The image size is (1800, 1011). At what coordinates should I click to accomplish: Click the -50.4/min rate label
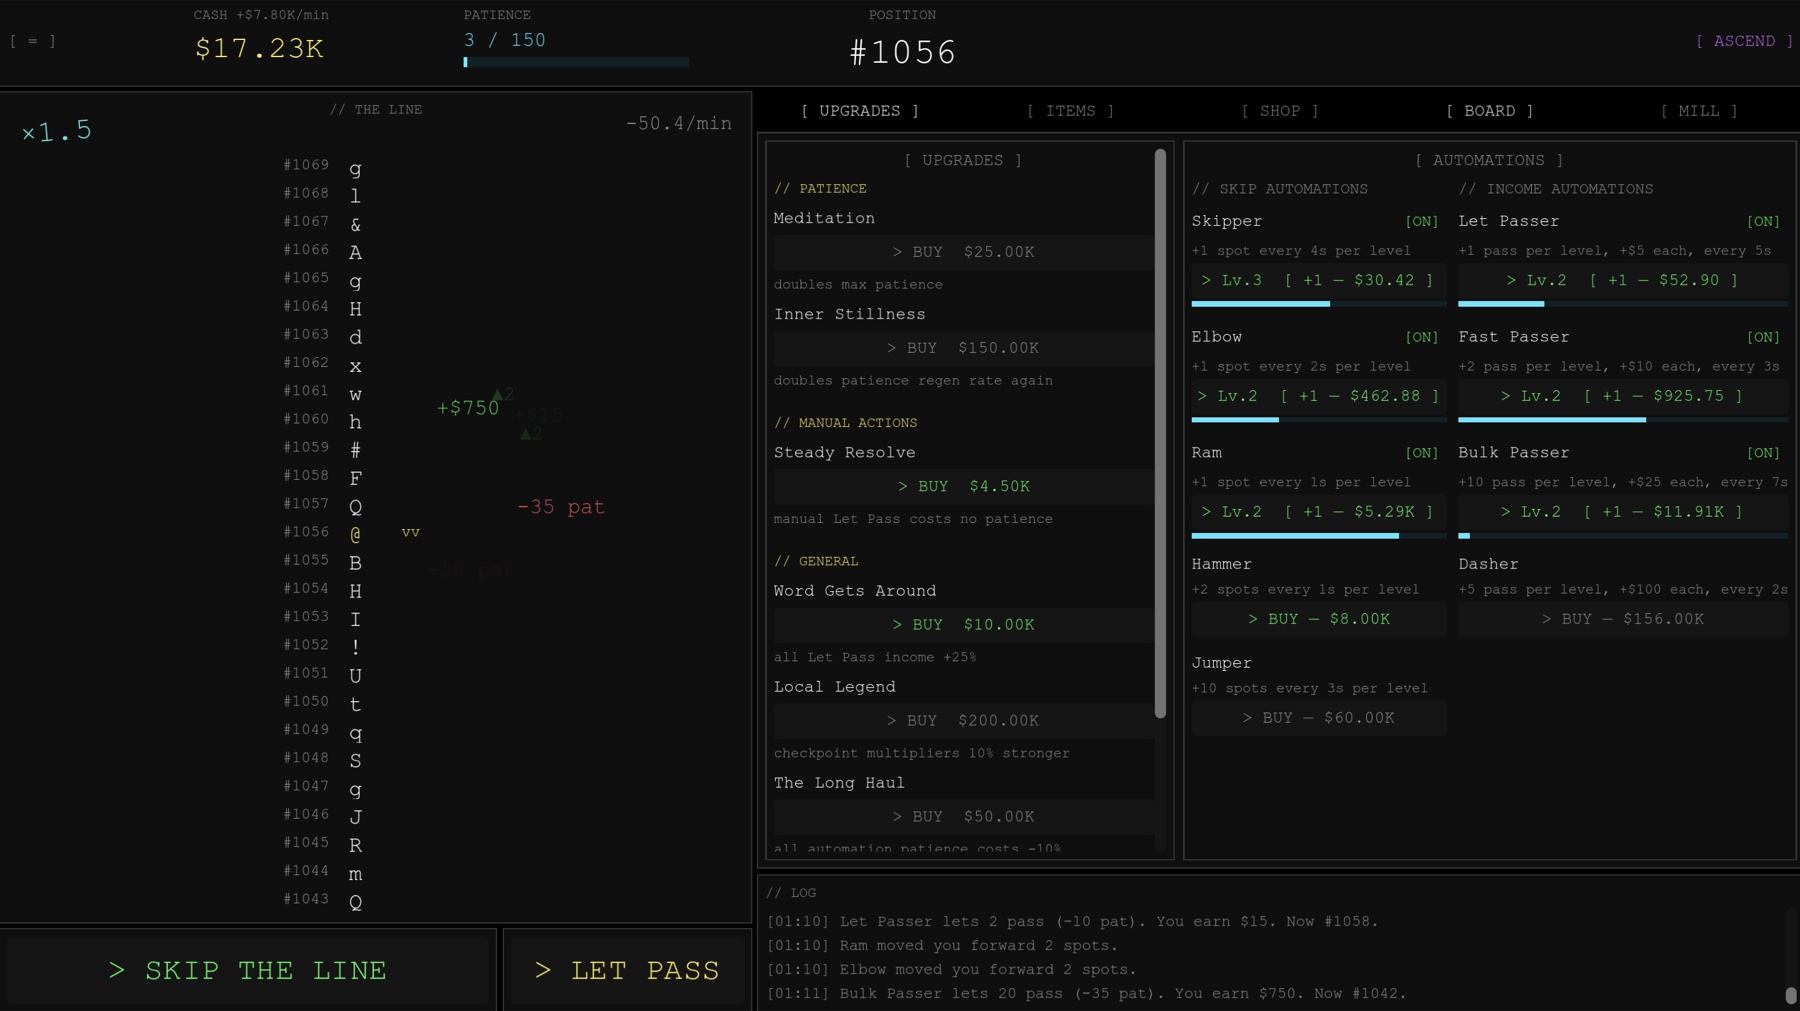click(679, 124)
